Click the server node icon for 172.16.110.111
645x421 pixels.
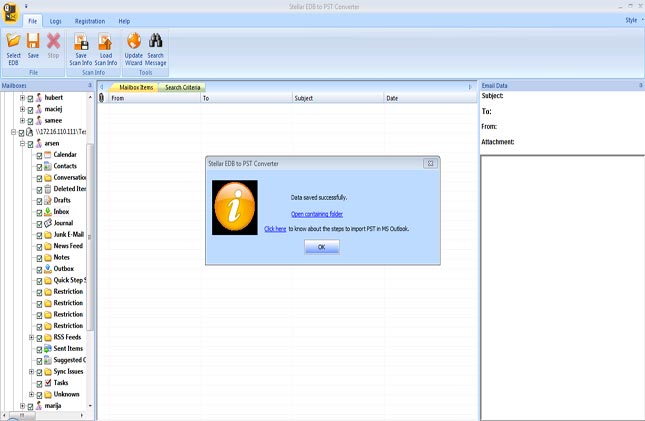click(x=29, y=132)
